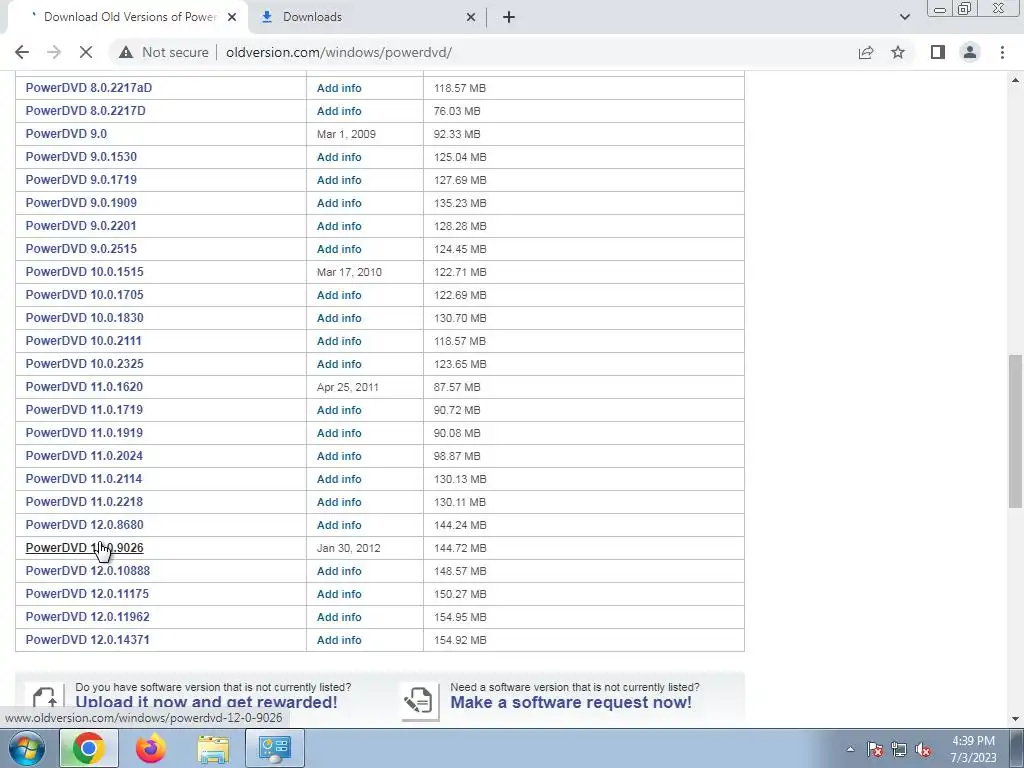Select the Download Old Versions tab
1024x768 pixels.
(x=127, y=17)
